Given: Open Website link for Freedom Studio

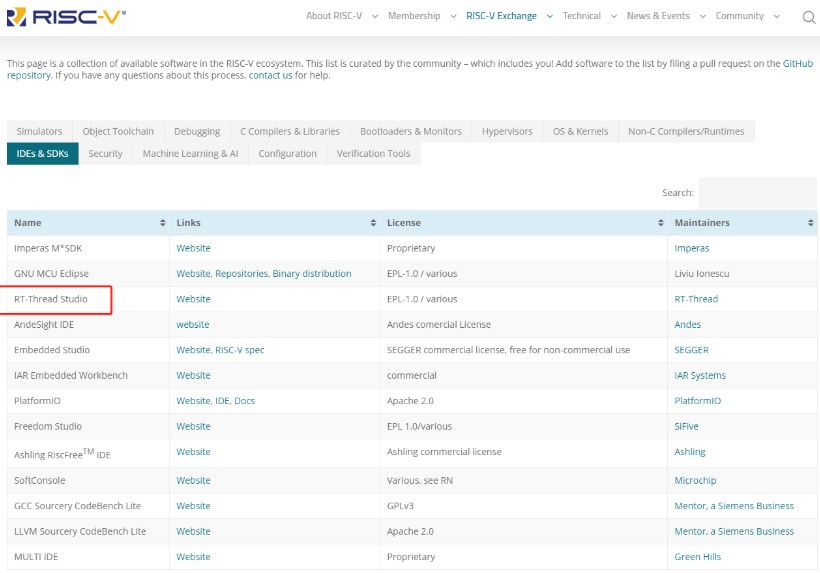Looking at the screenshot, I should [x=193, y=427].
